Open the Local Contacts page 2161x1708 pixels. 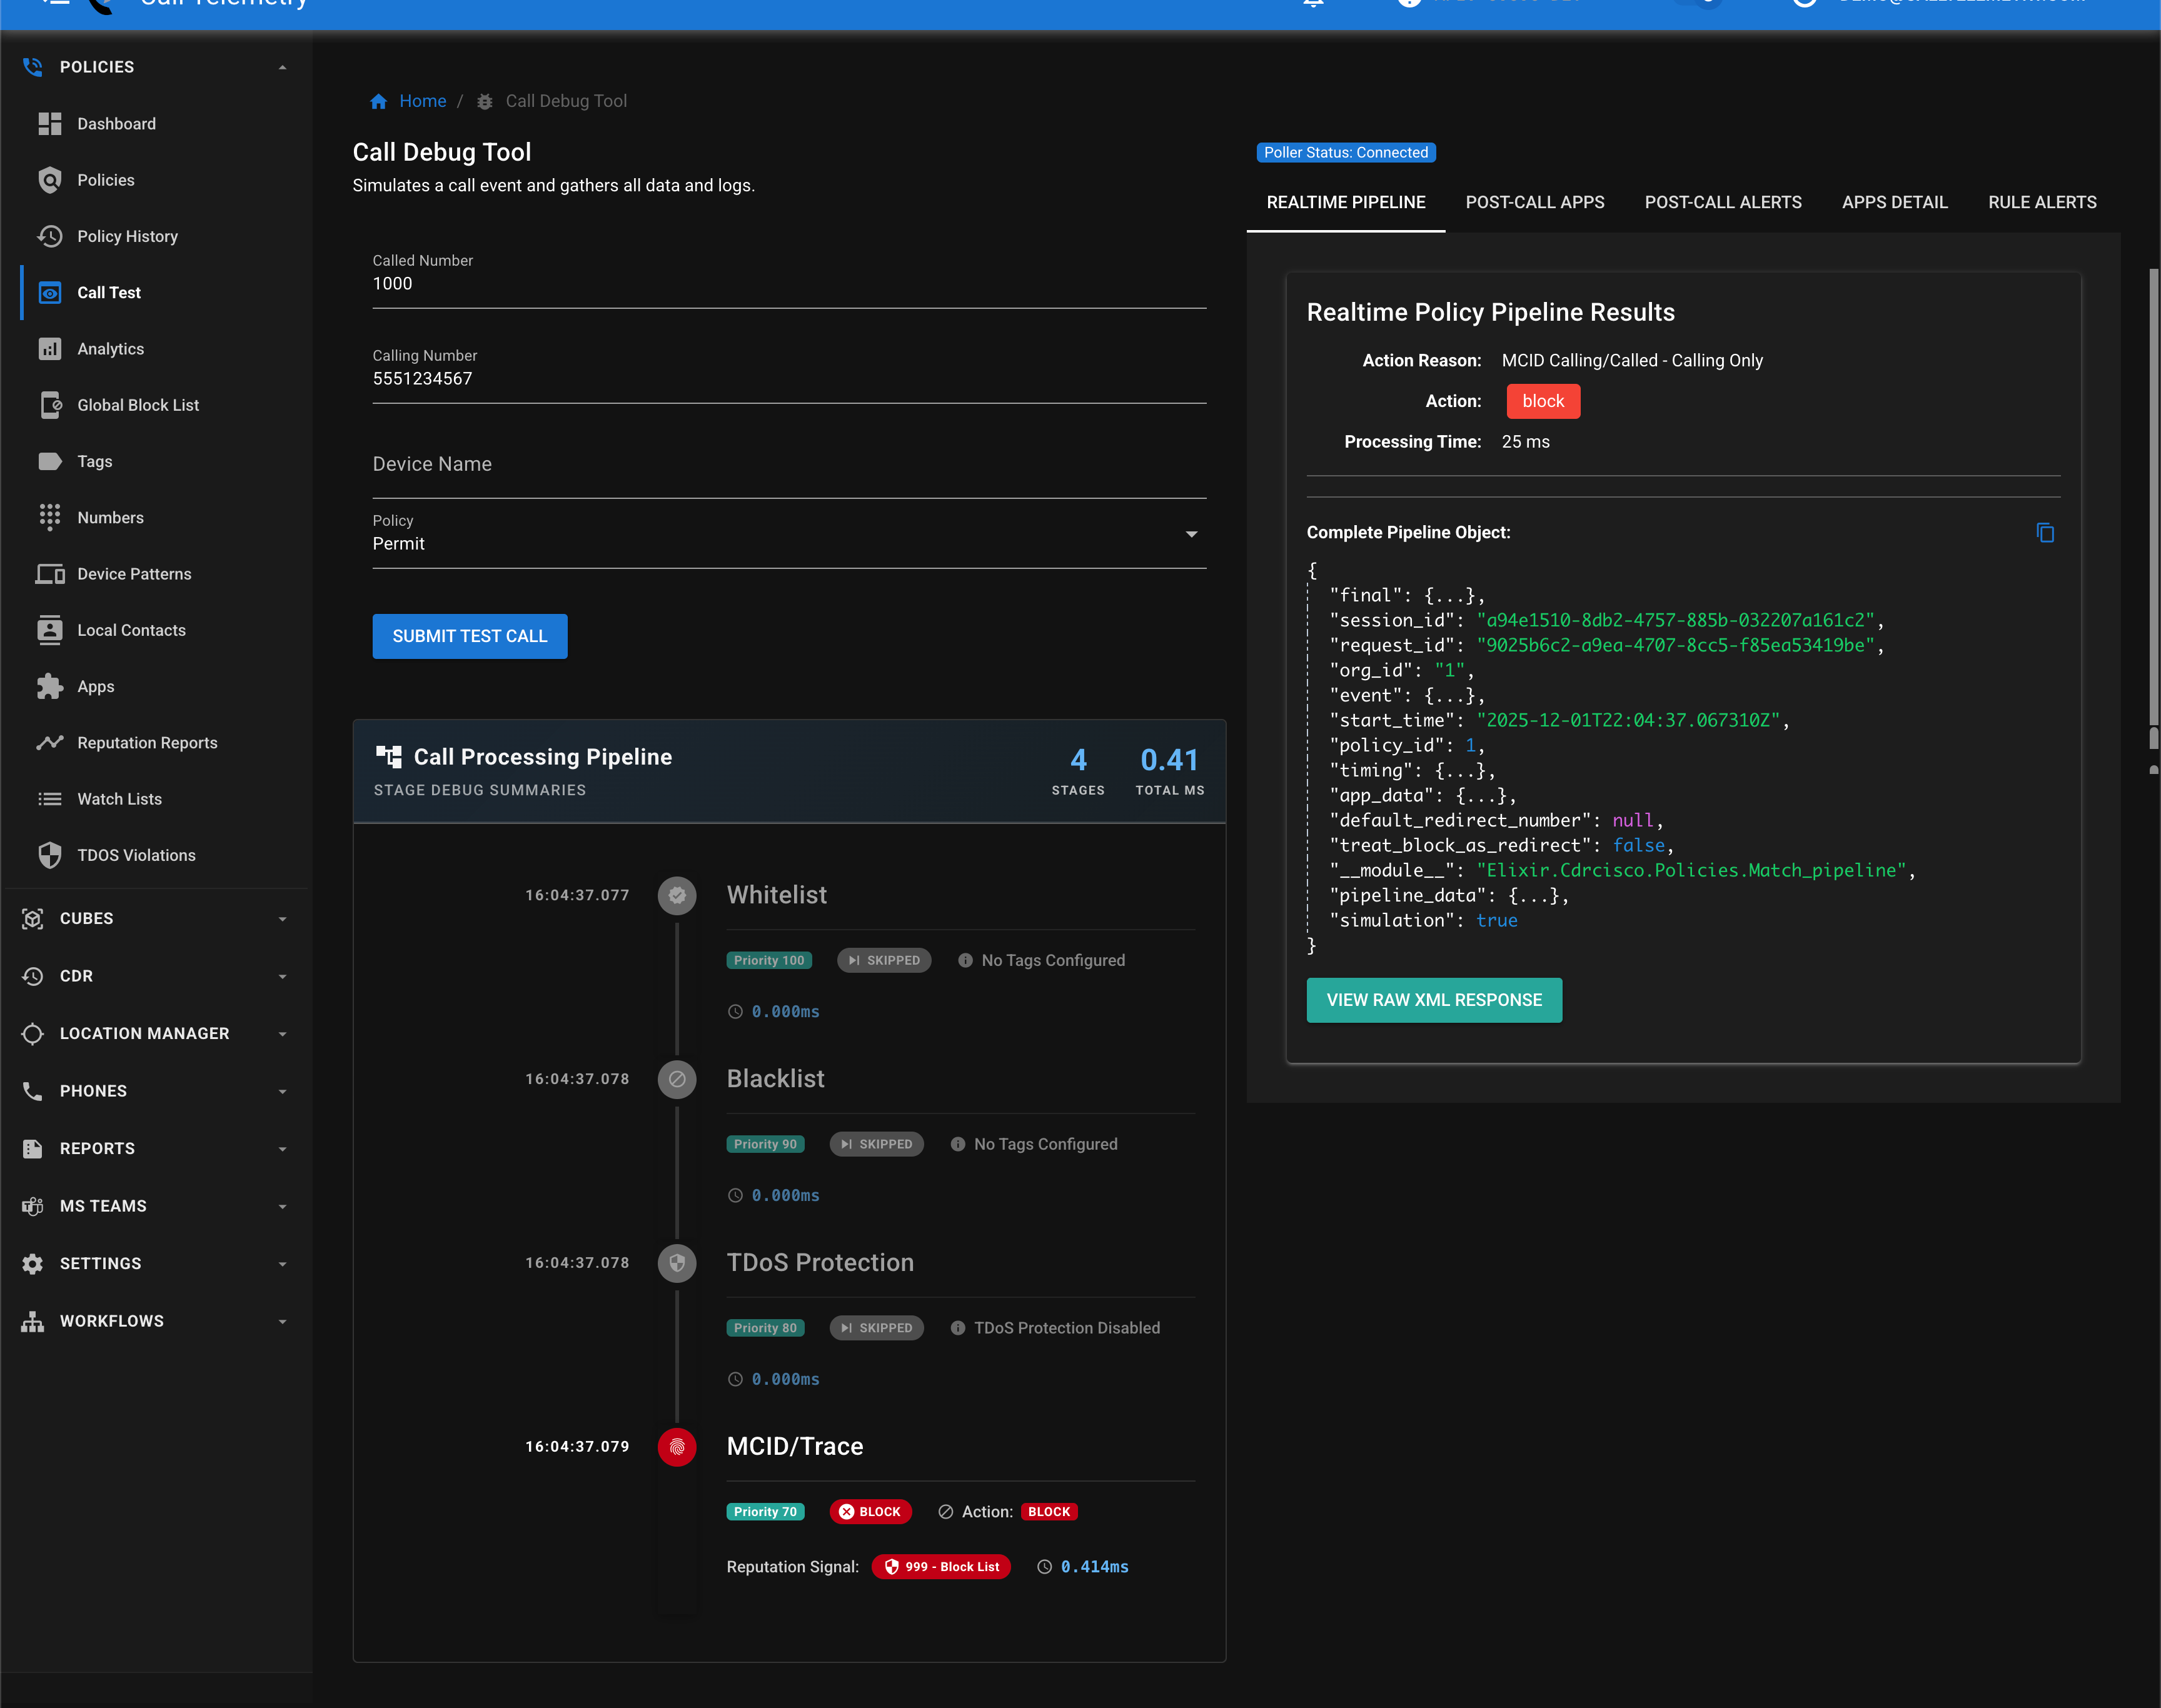tap(155, 630)
